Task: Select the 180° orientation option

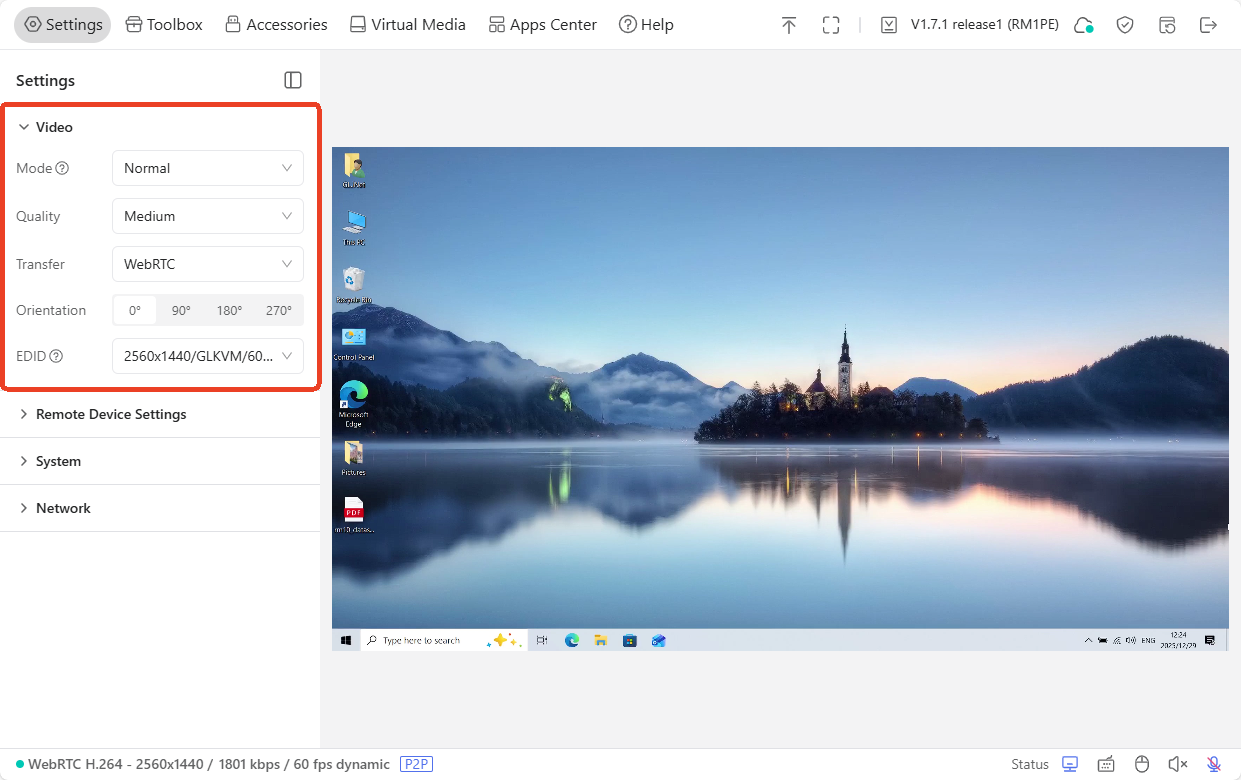Action: pyautogui.click(x=230, y=310)
